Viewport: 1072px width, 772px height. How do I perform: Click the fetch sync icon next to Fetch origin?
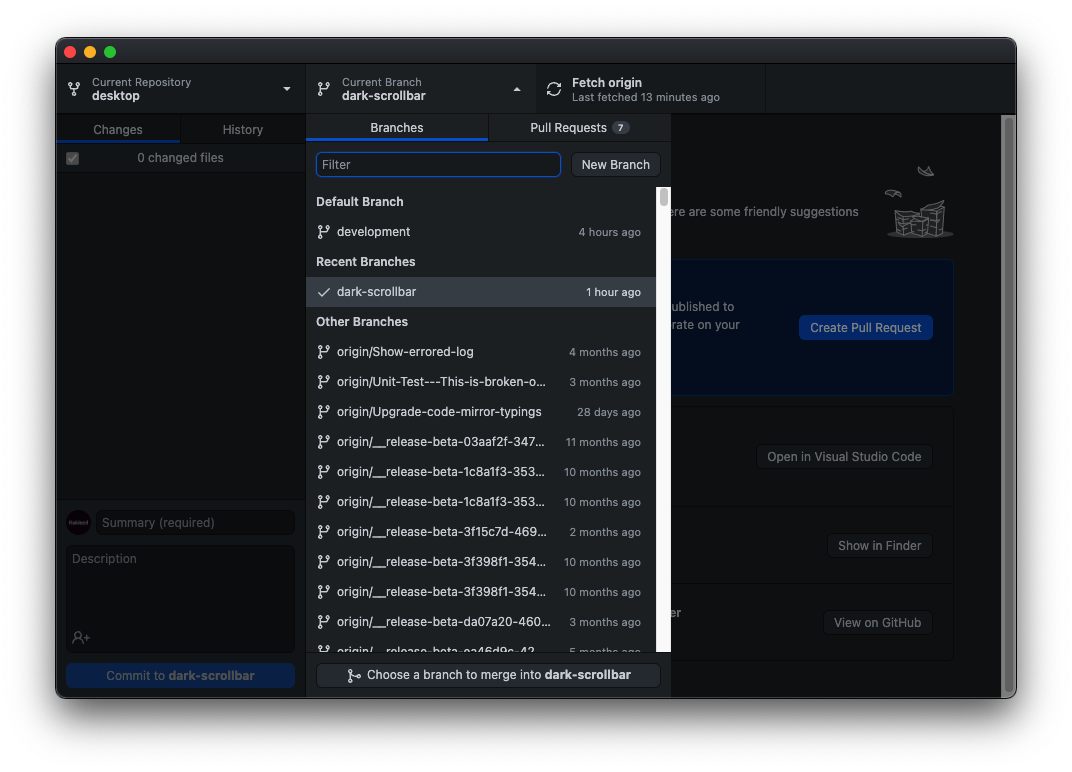(x=553, y=89)
